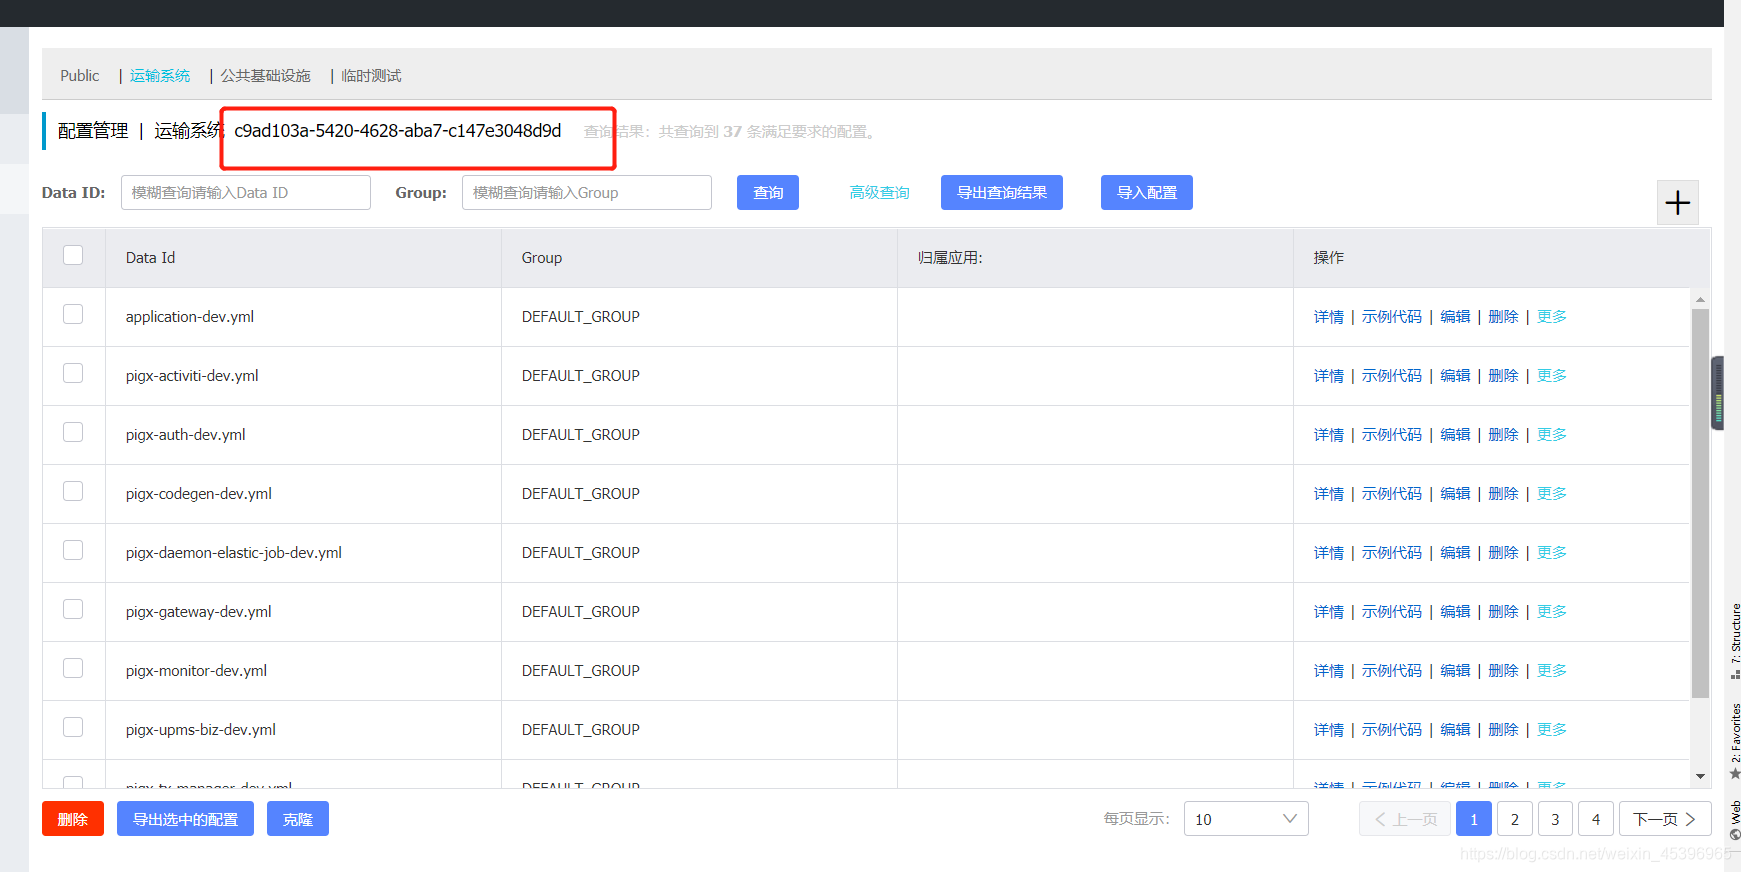Click the plus icon to add configuration
1741x872 pixels.
[x=1677, y=203]
